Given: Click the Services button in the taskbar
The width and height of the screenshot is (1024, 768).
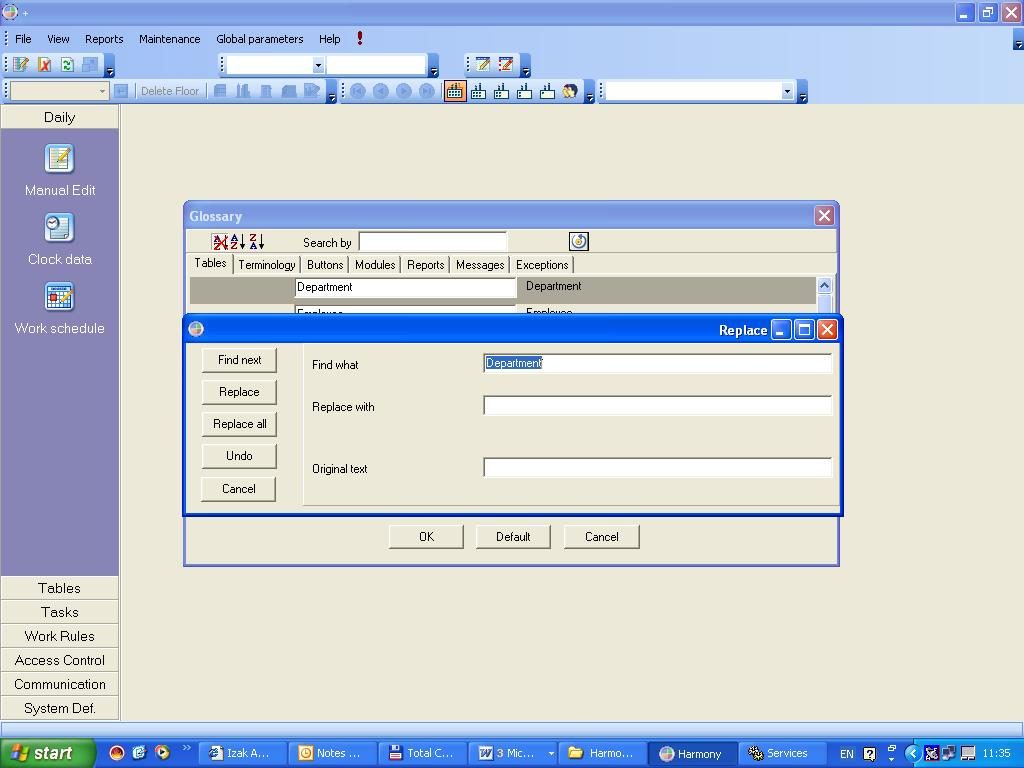Looking at the screenshot, I should 778,753.
